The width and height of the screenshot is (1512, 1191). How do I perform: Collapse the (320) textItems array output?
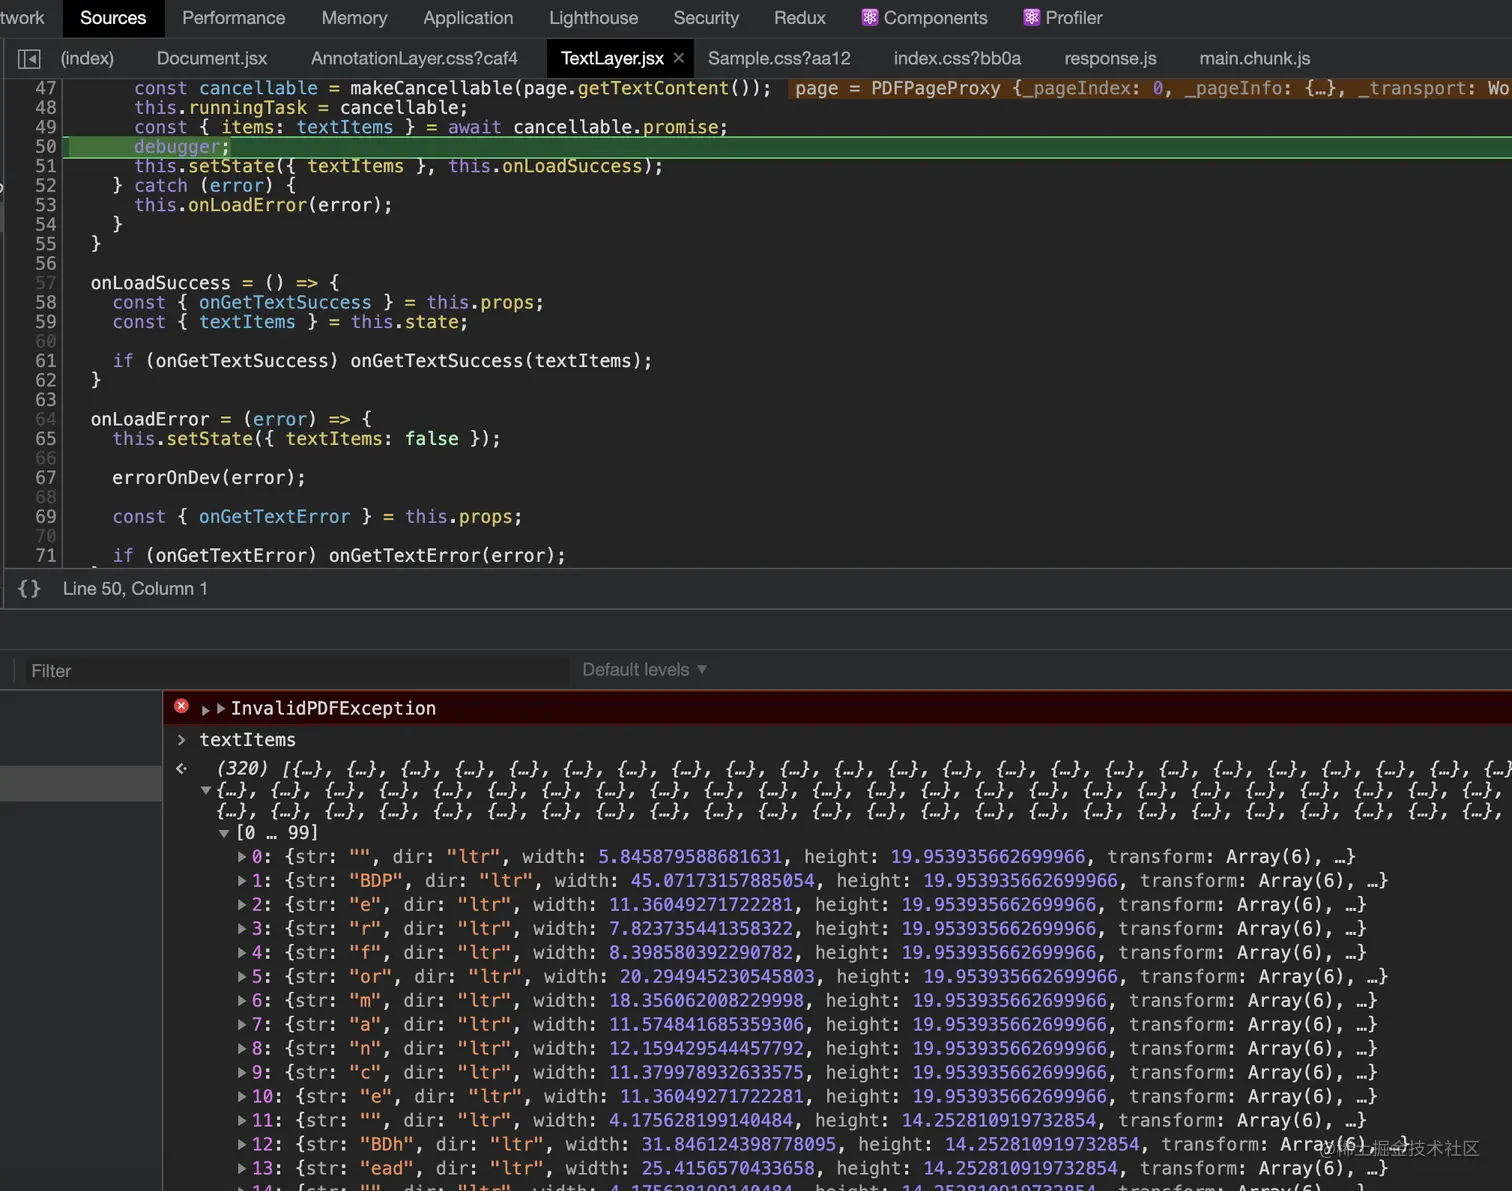pyautogui.click(x=206, y=790)
